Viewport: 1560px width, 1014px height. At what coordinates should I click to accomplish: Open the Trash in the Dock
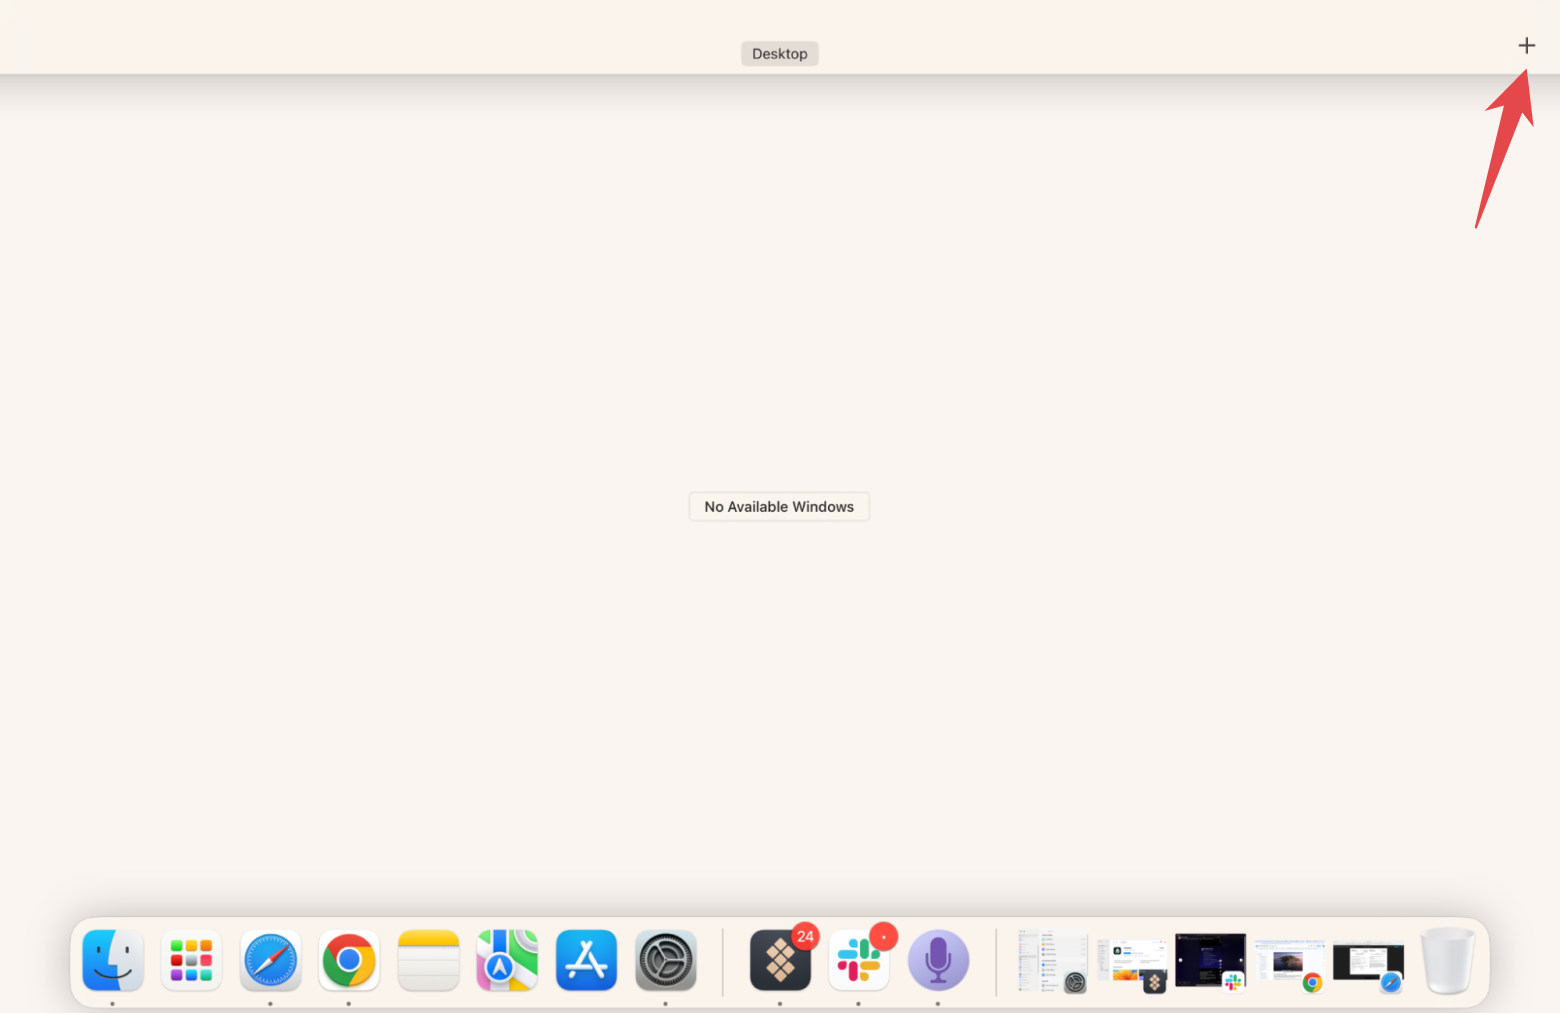click(x=1447, y=960)
